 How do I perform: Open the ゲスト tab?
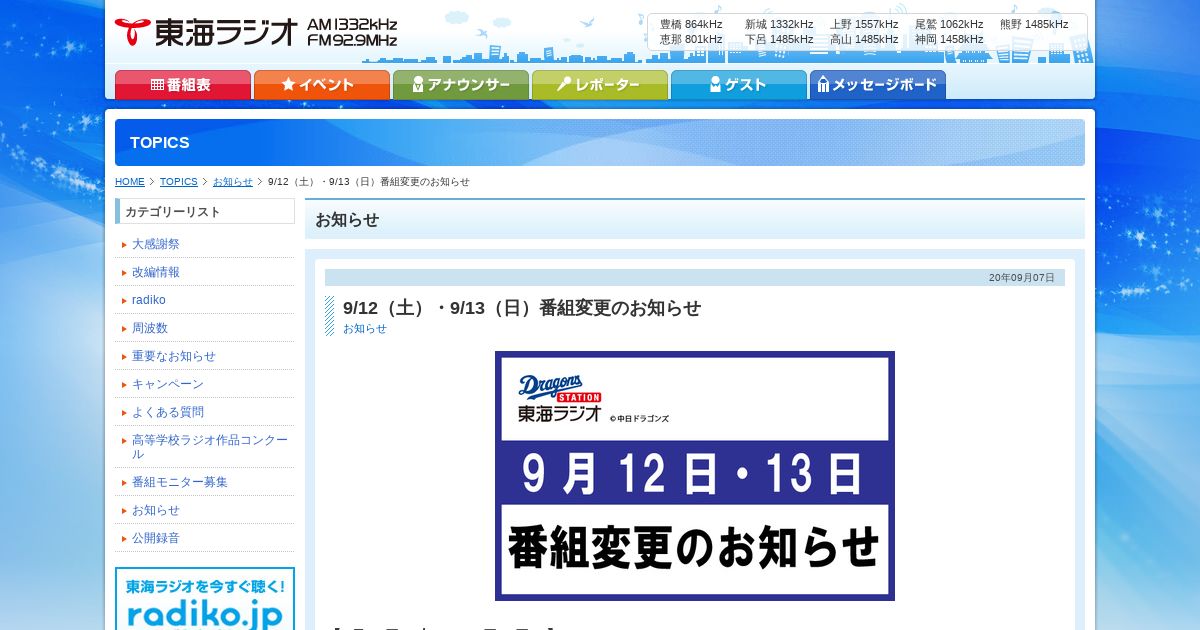738,85
